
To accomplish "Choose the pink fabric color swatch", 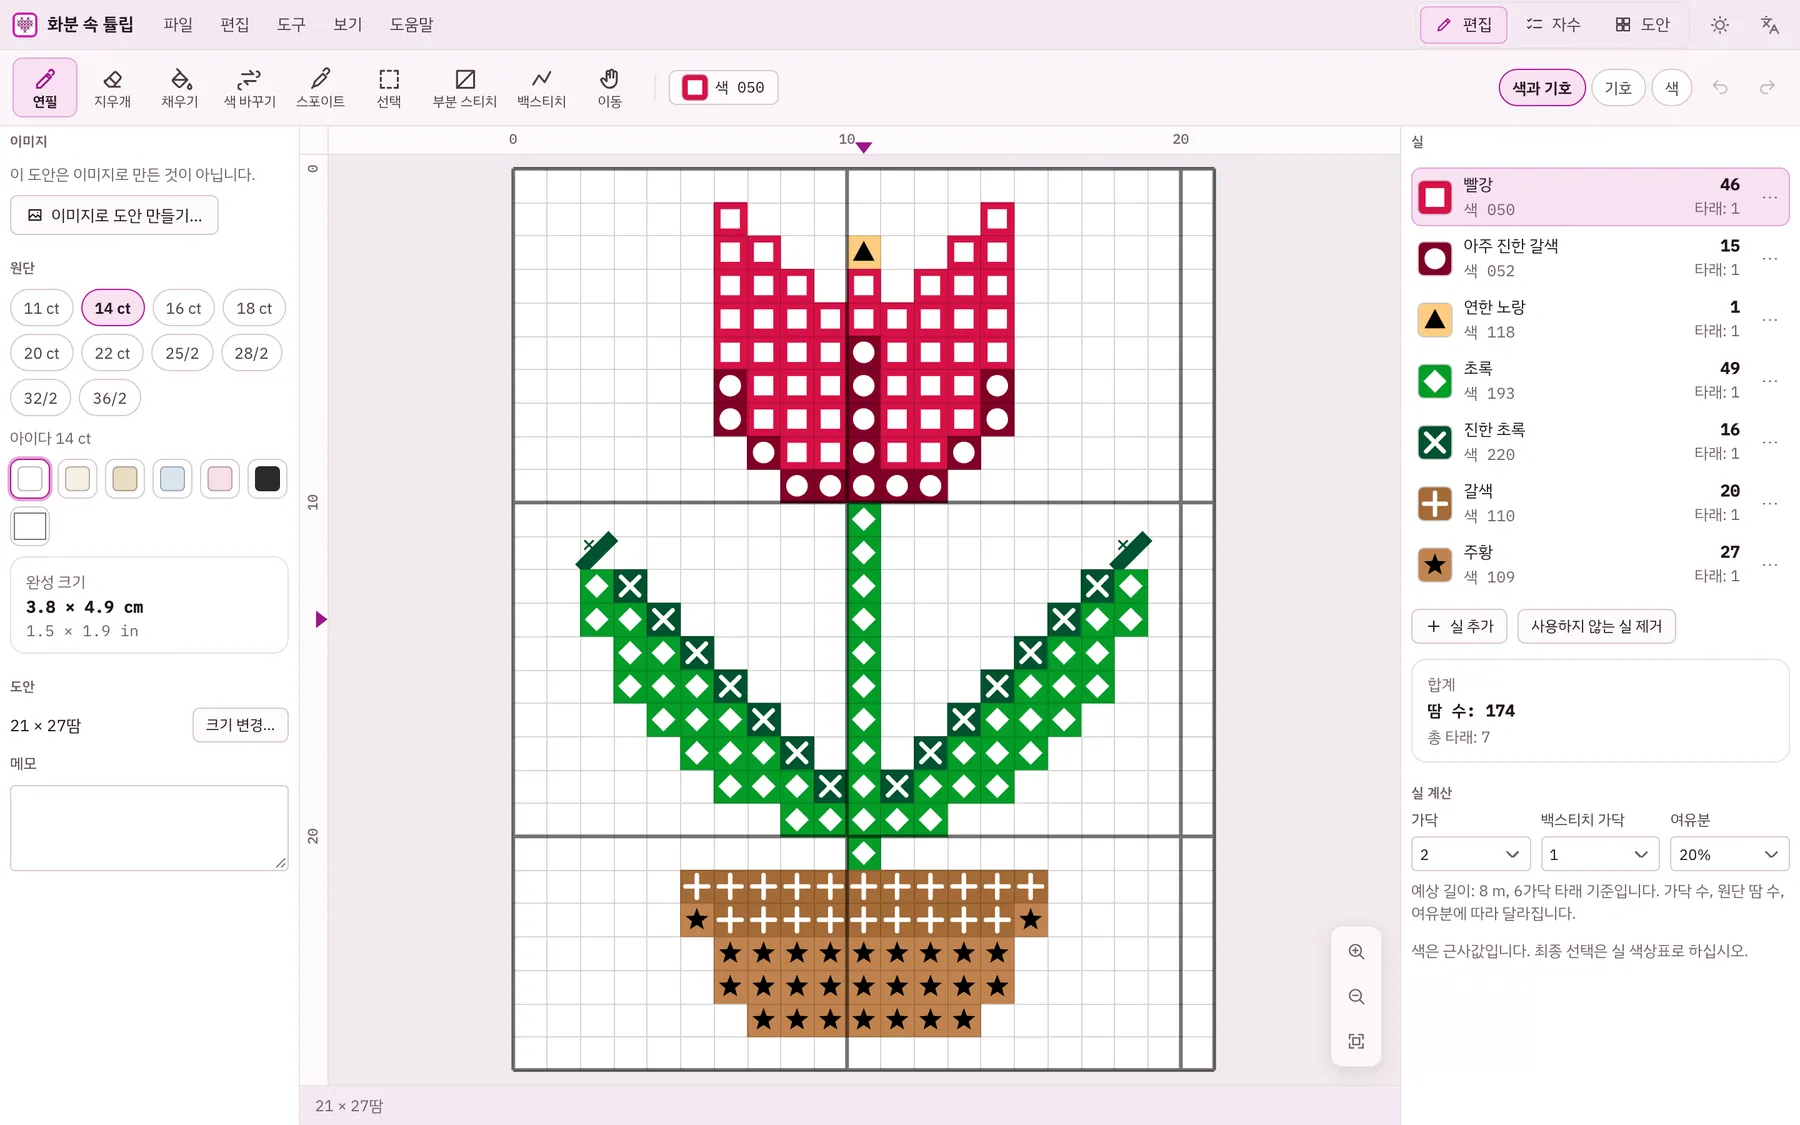I will [x=220, y=479].
